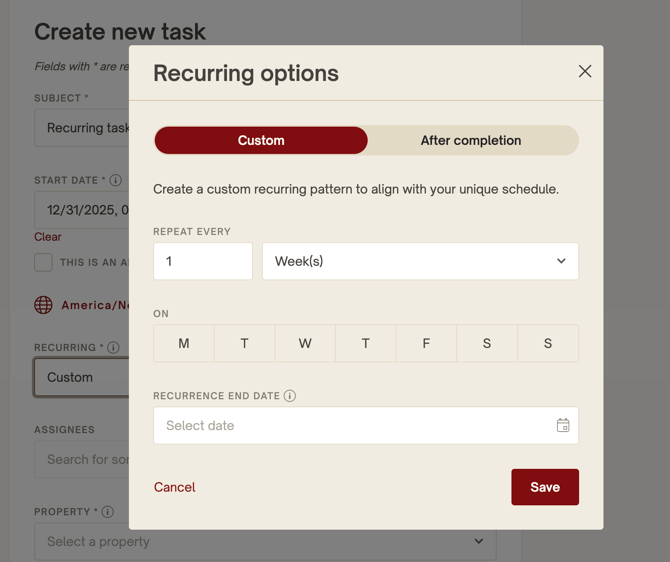Select the Custom tab
This screenshot has height=562, width=670.
tap(261, 140)
